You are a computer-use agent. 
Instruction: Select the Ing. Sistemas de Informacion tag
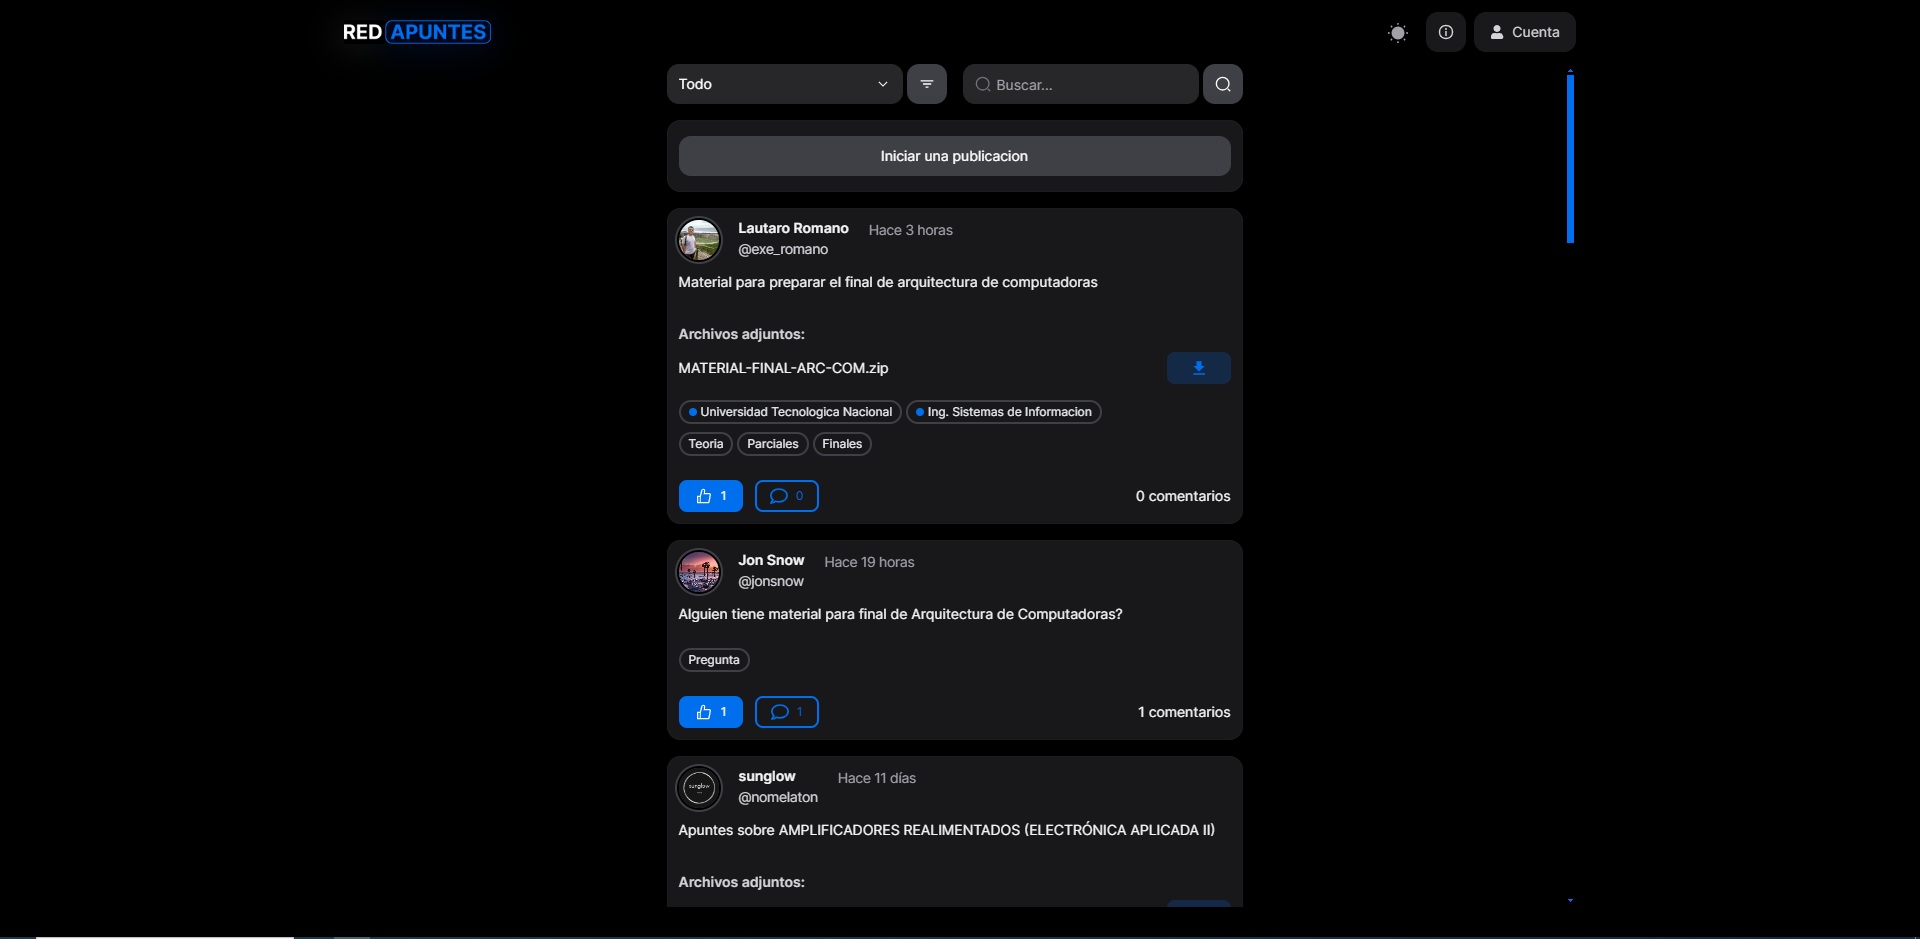[x=1003, y=412]
